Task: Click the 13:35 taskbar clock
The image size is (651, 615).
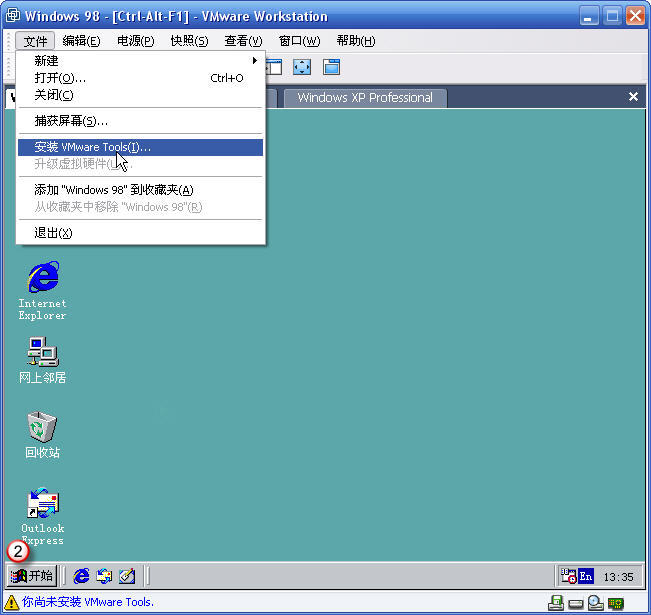Action: click(x=618, y=577)
